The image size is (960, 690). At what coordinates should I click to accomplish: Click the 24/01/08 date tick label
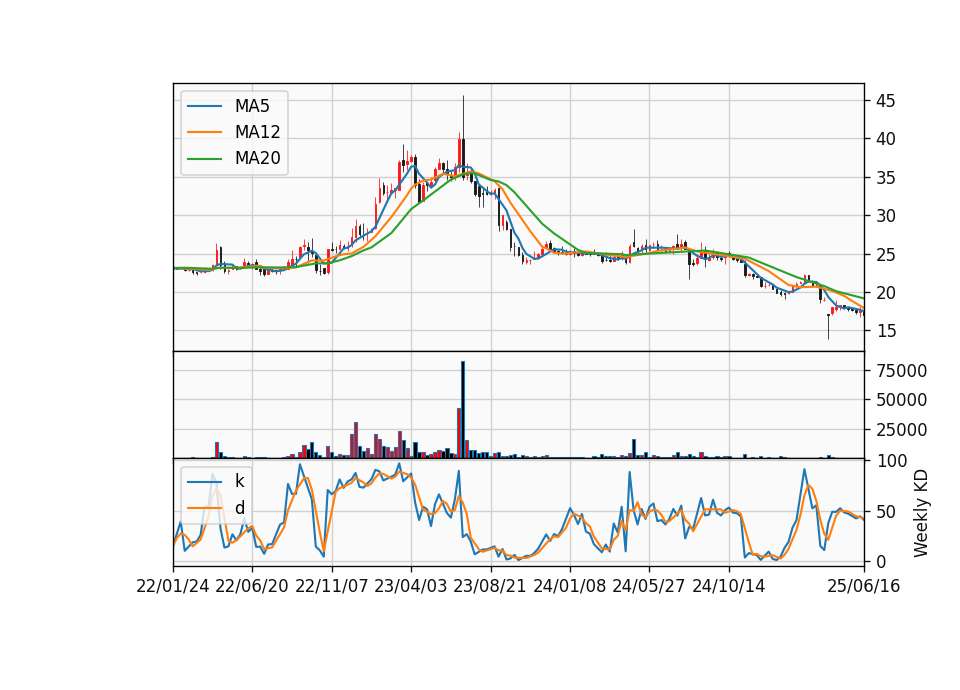point(569,586)
